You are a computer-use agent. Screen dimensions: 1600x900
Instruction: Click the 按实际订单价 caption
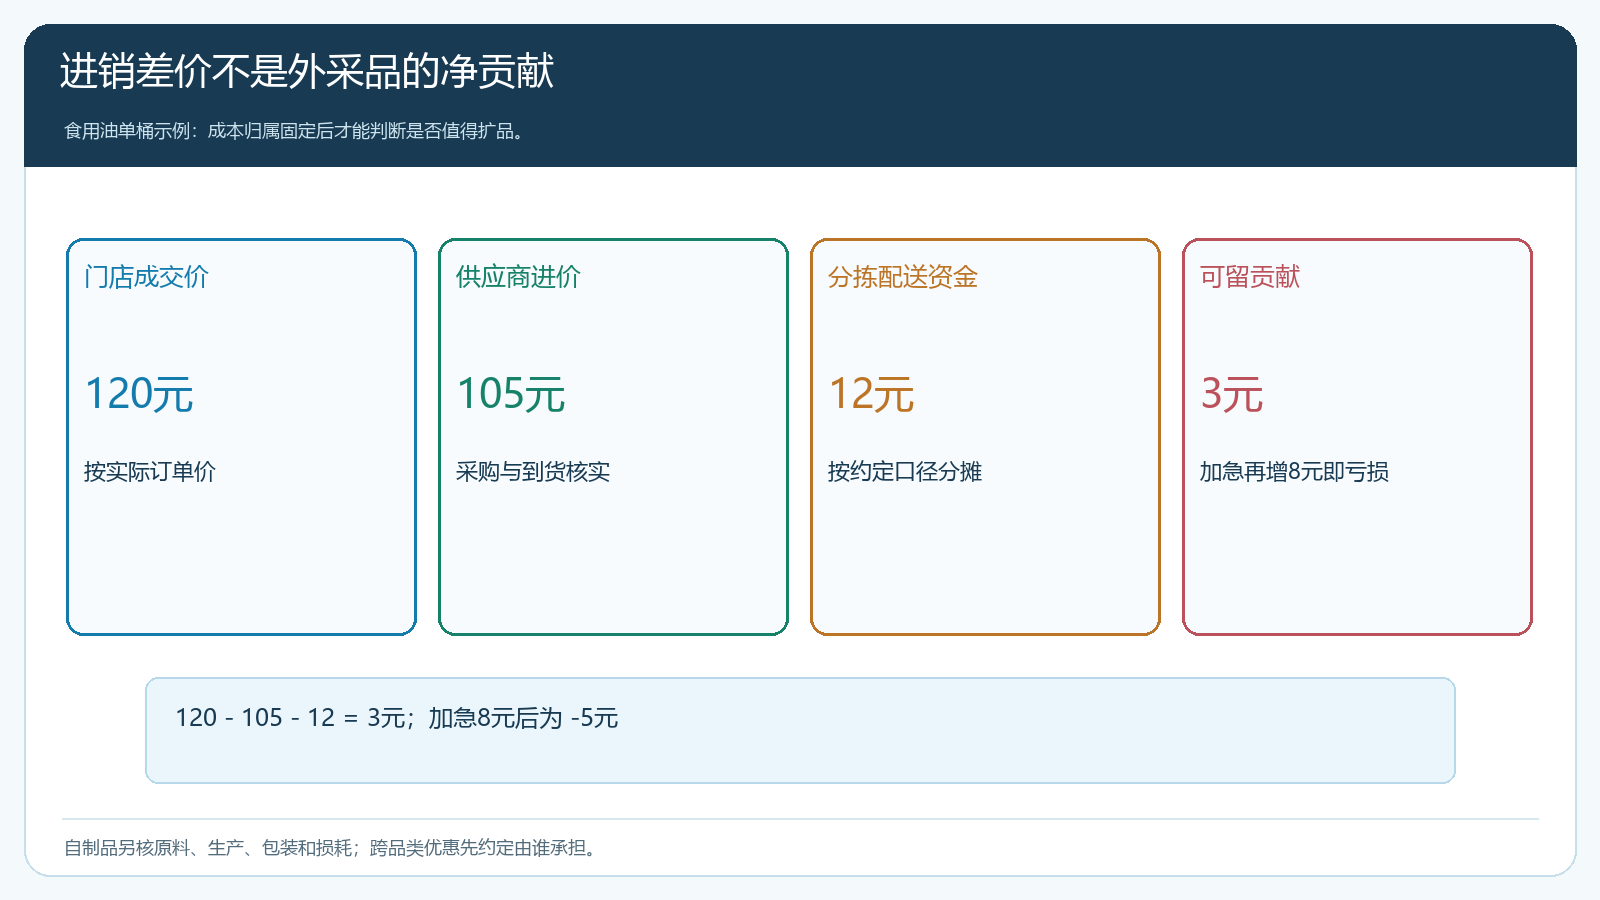(x=150, y=471)
